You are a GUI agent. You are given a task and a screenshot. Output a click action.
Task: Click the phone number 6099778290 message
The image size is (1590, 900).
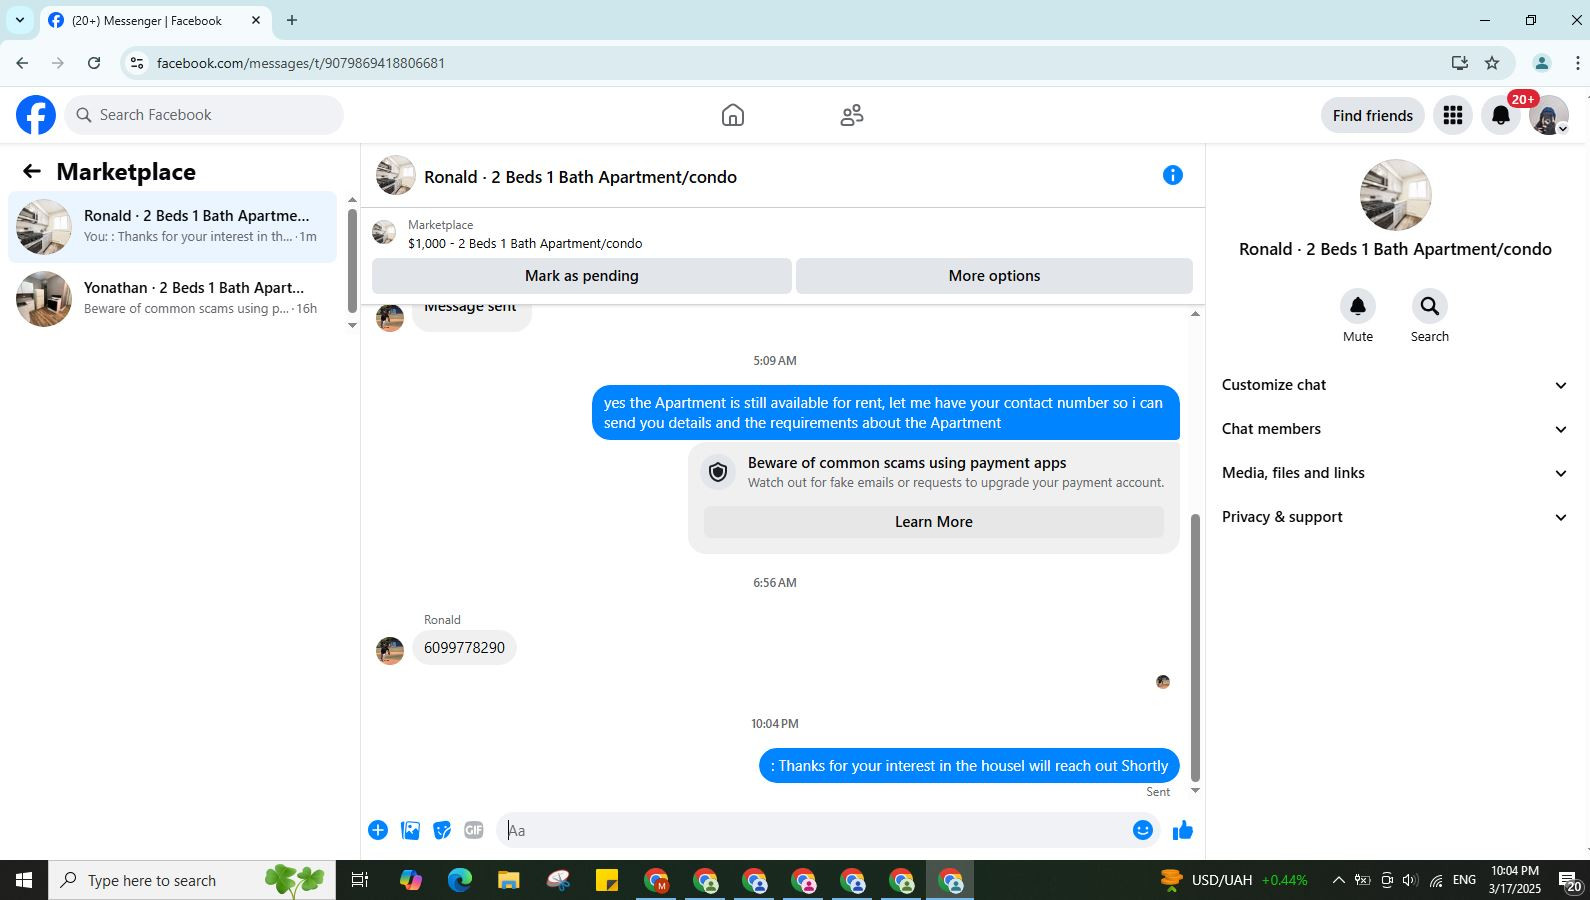464,648
